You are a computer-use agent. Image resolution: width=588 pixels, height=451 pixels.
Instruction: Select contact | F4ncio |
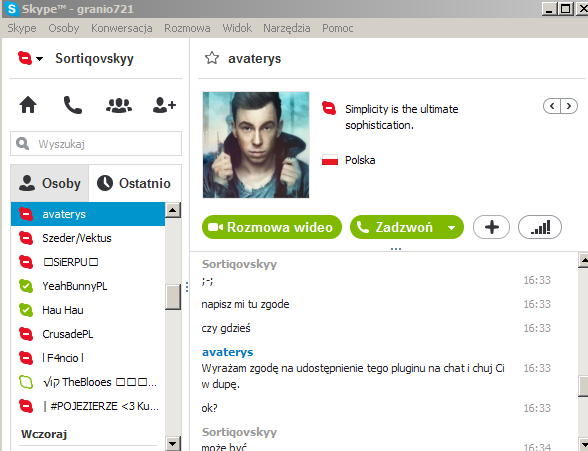click(x=88, y=358)
